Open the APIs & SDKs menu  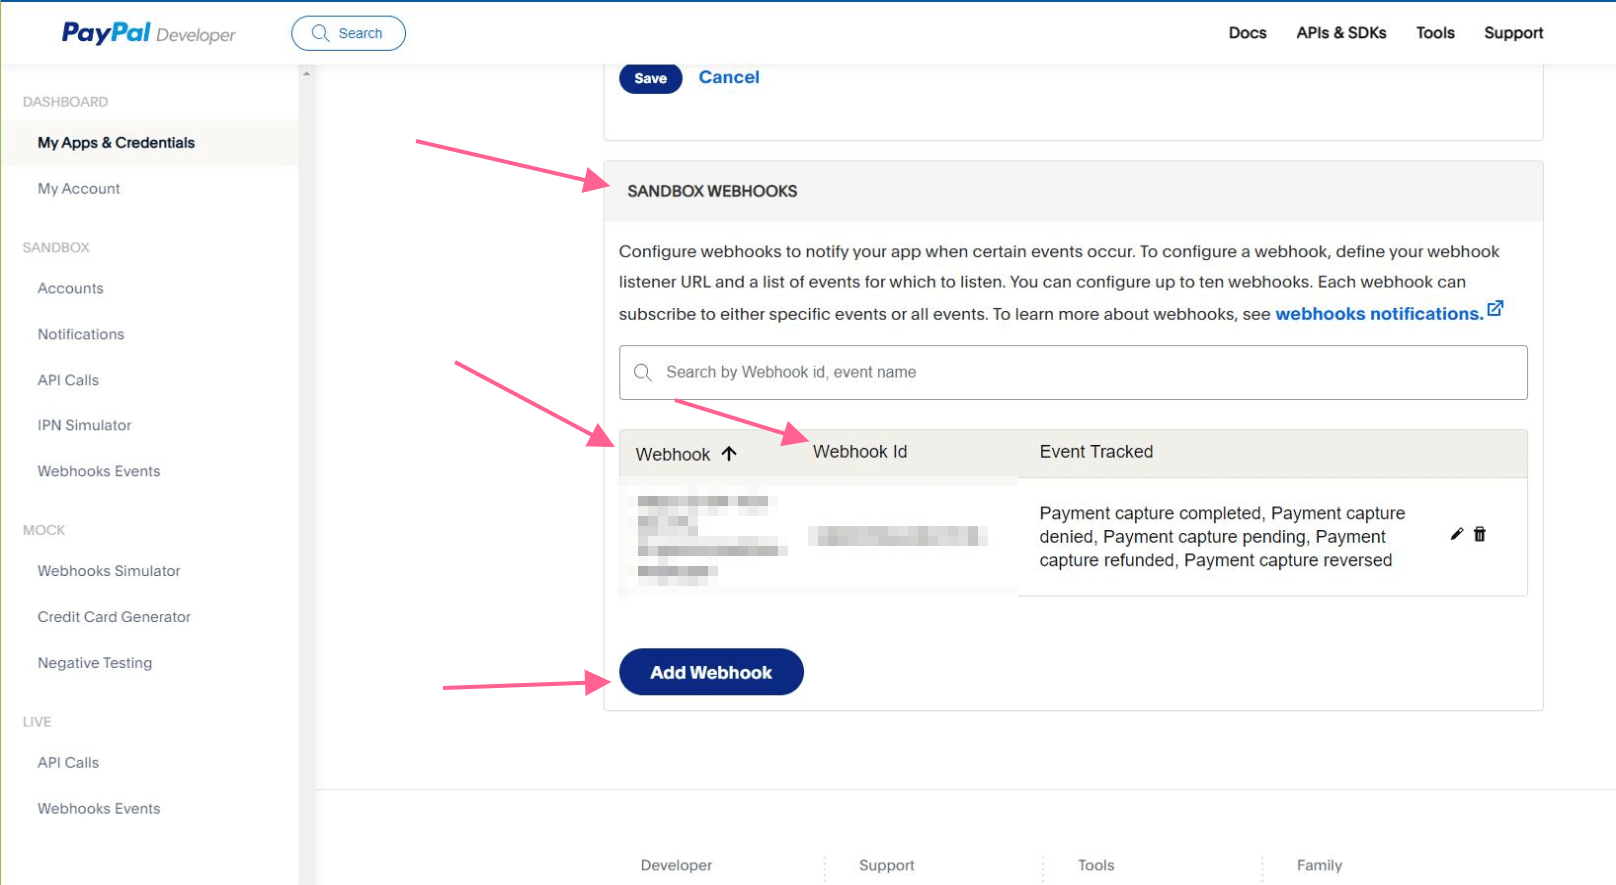[1341, 33]
